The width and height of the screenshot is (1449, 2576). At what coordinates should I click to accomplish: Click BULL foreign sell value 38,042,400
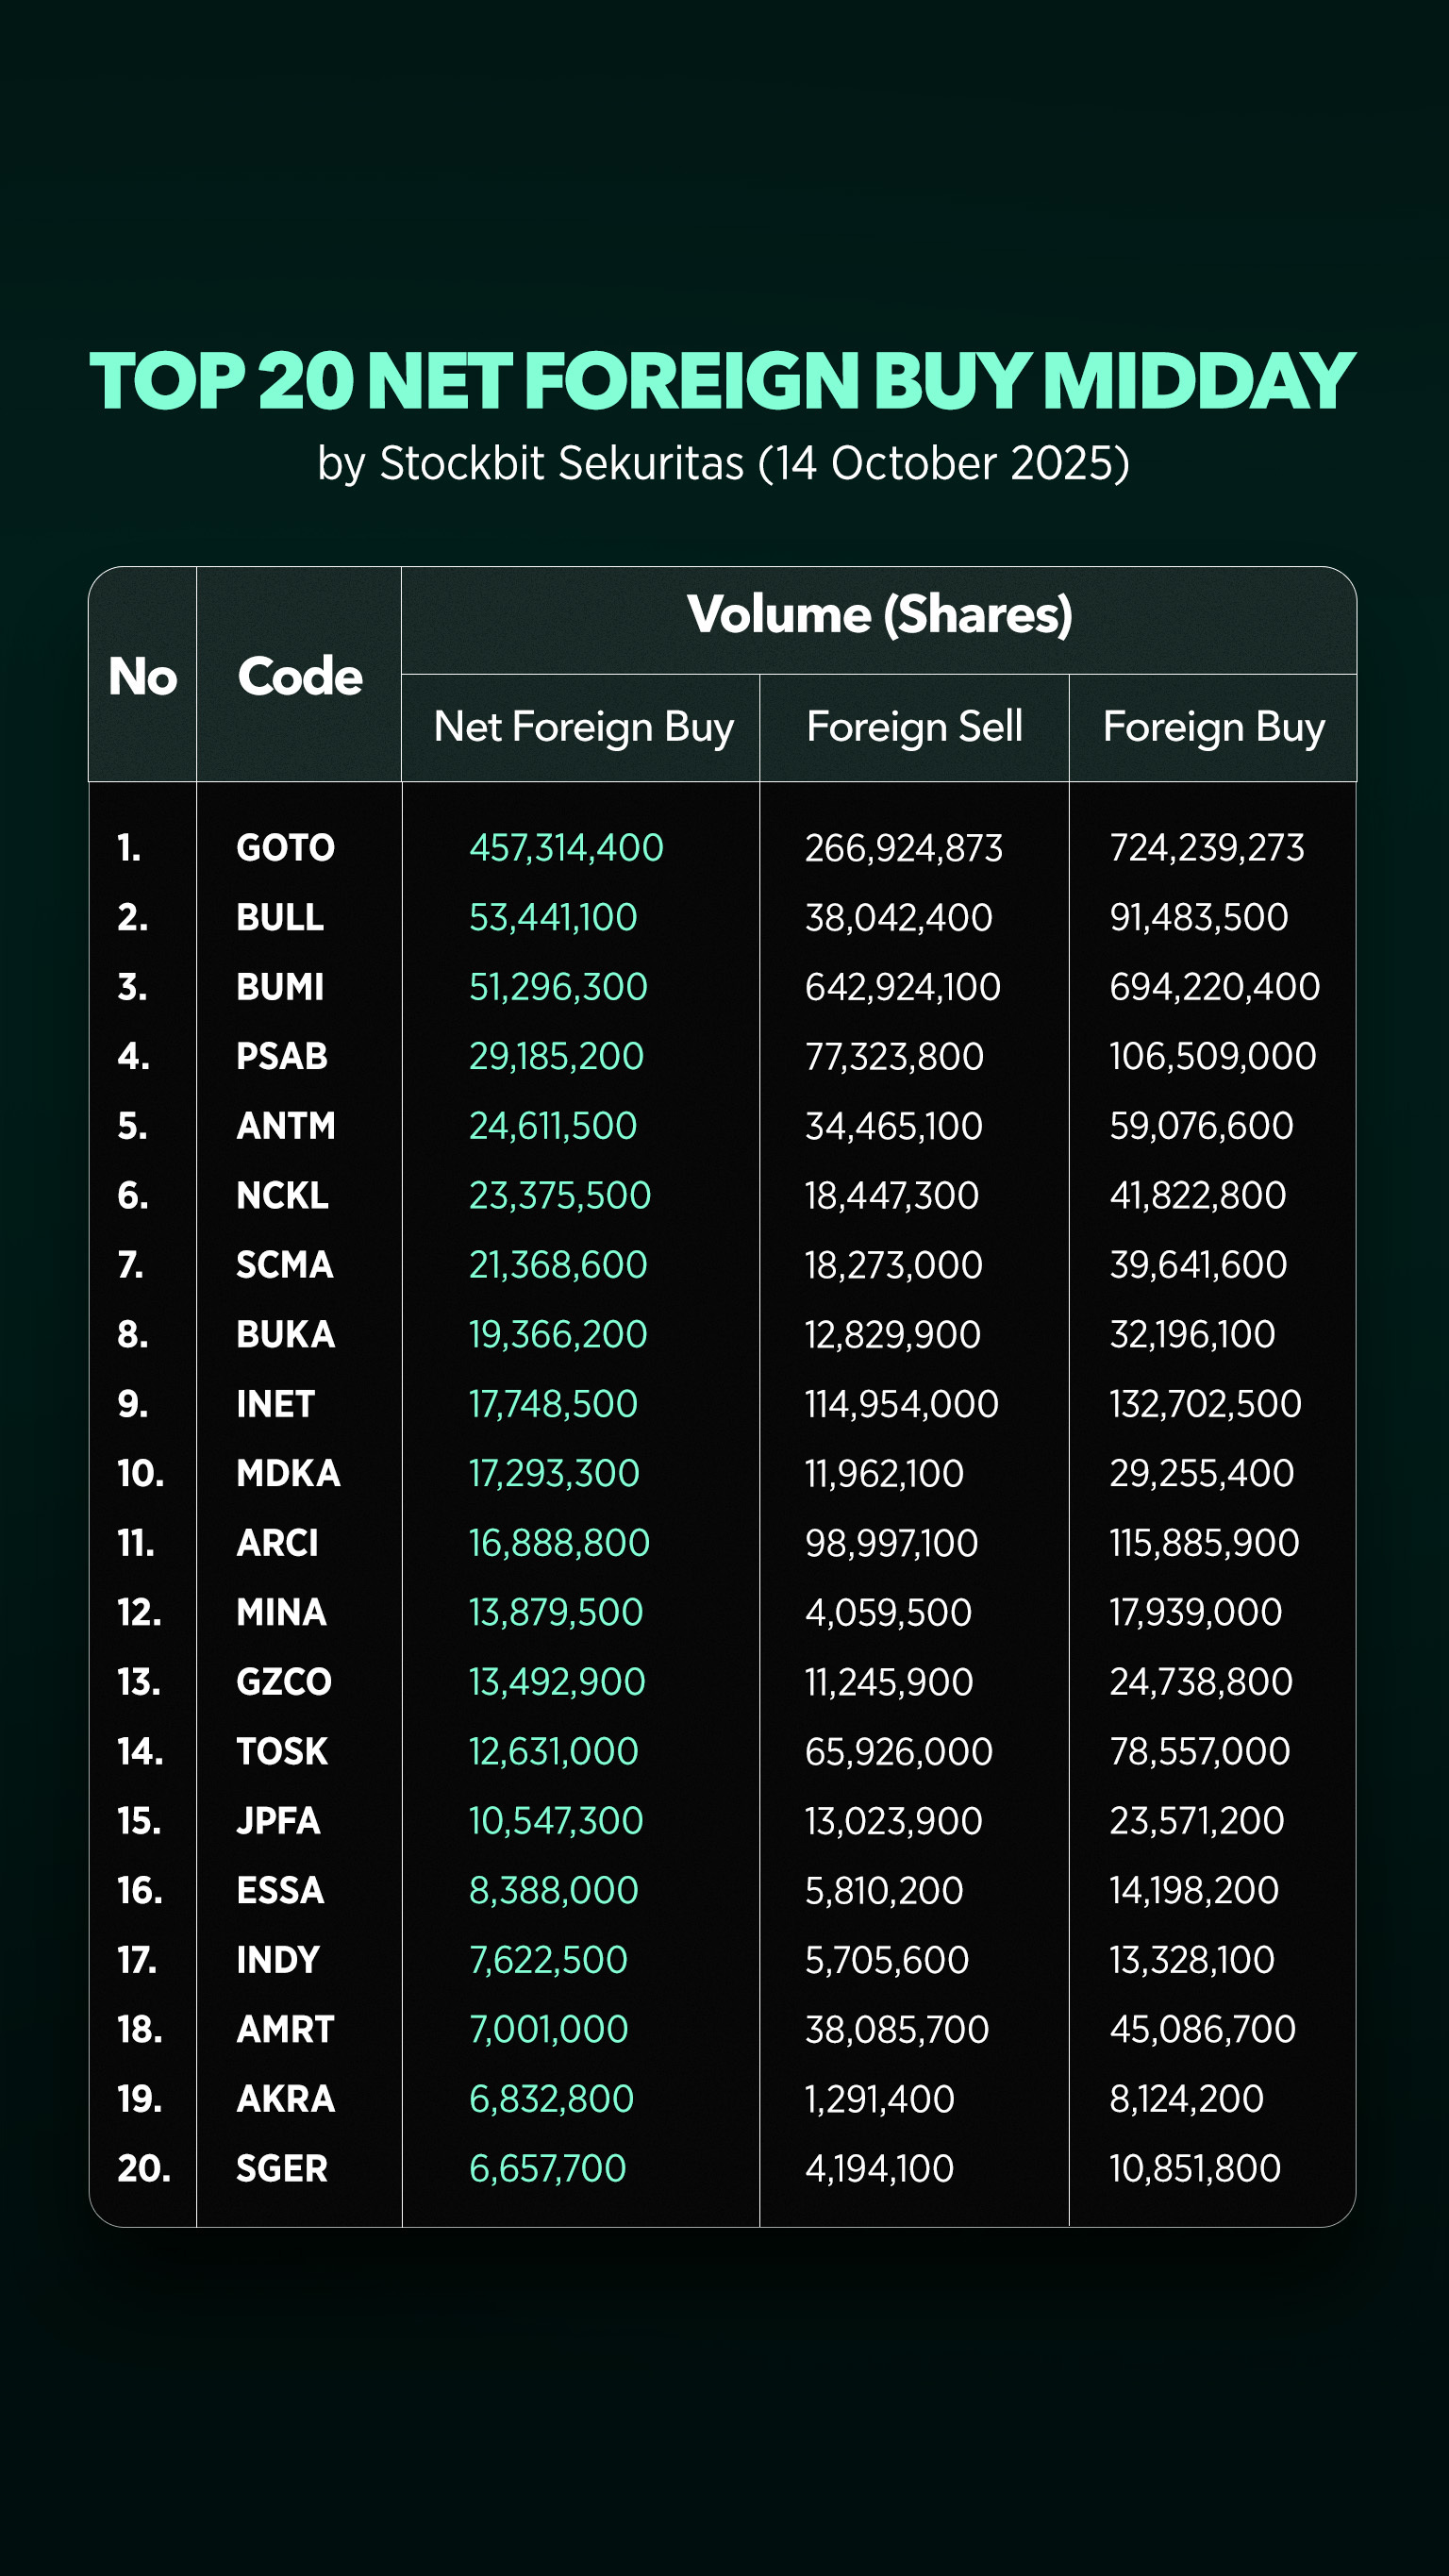click(898, 918)
